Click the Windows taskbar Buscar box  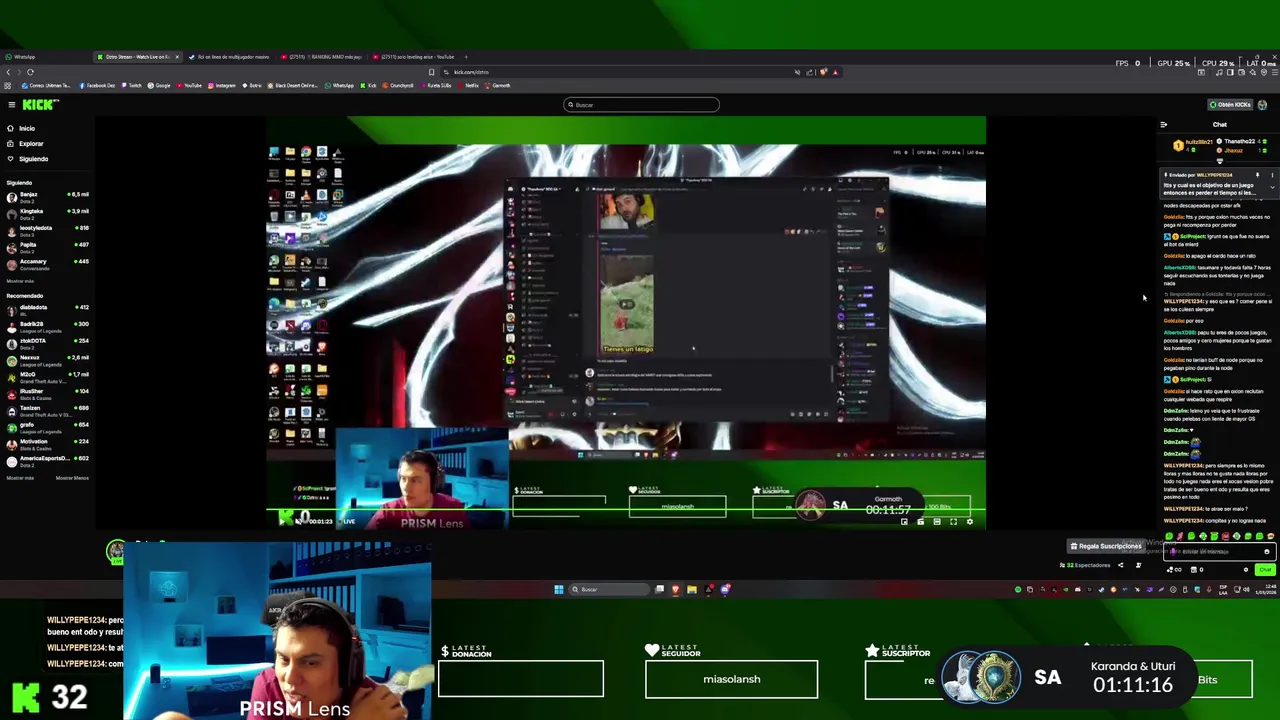coord(609,589)
